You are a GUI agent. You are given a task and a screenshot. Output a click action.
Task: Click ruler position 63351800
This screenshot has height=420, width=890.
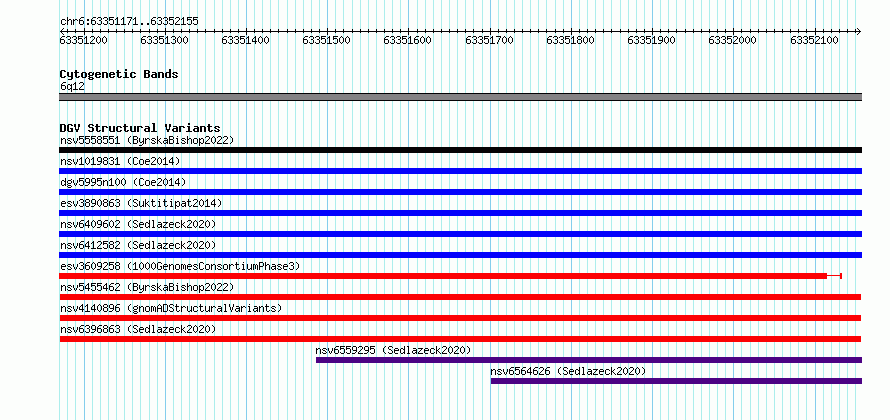point(571,40)
